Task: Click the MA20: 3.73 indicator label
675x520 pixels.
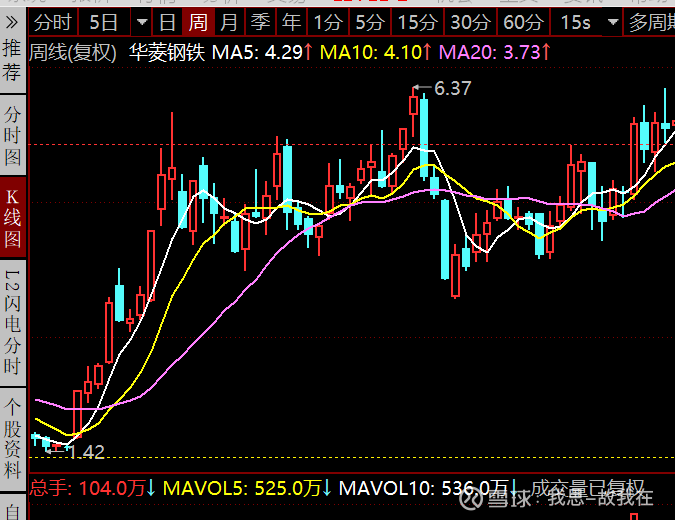Action: click(x=494, y=53)
